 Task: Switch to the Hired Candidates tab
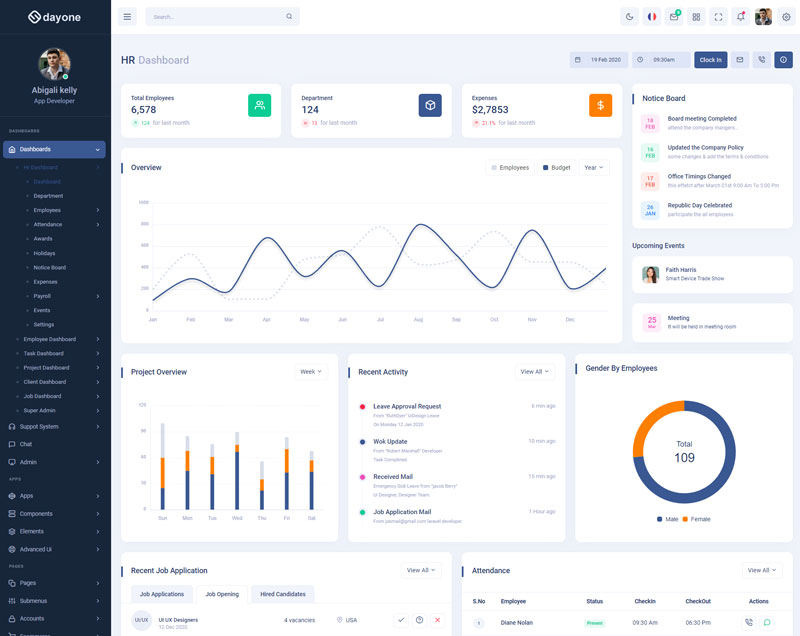(x=283, y=594)
